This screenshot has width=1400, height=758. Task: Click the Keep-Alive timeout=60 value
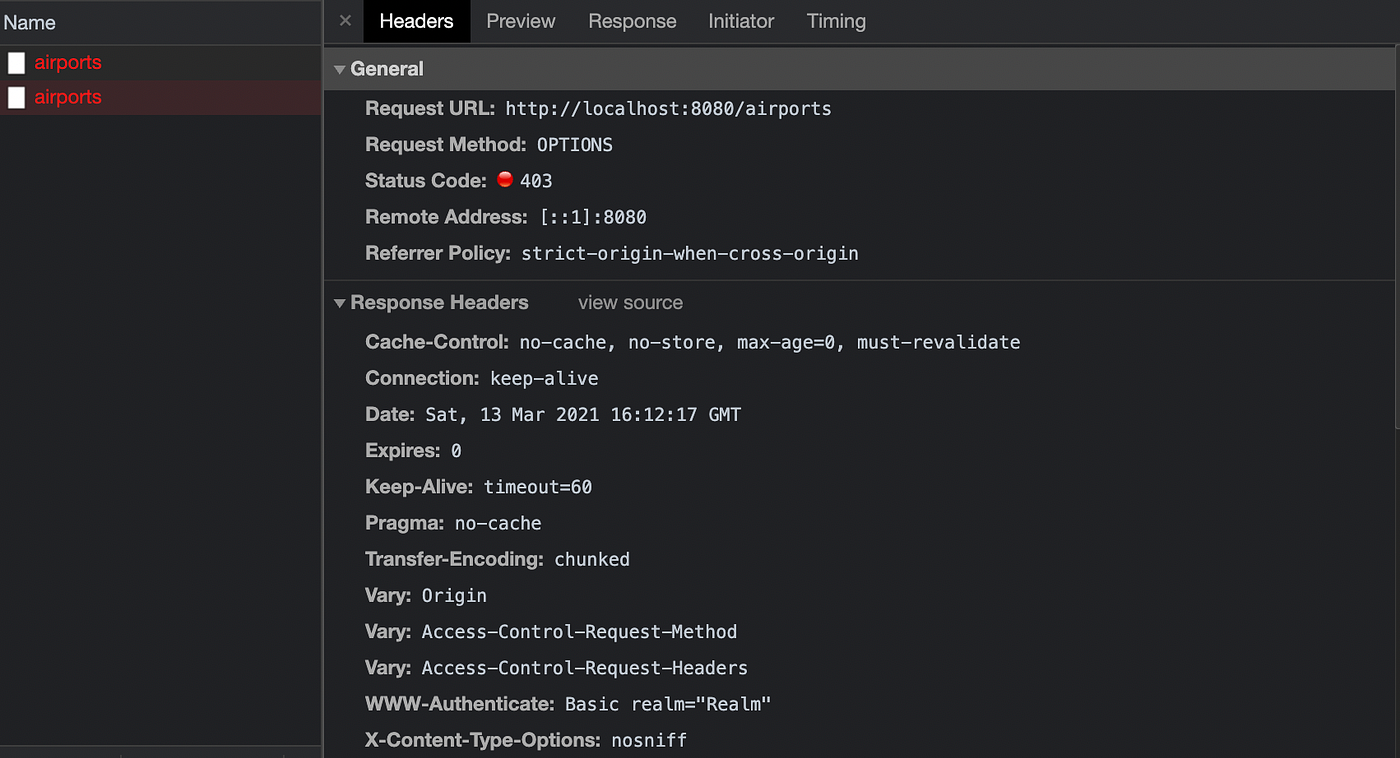click(x=538, y=487)
